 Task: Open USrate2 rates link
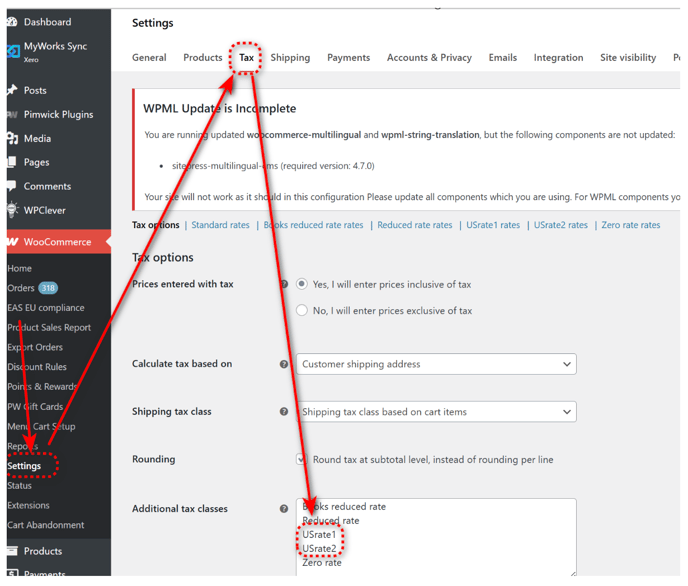pyautogui.click(x=560, y=225)
